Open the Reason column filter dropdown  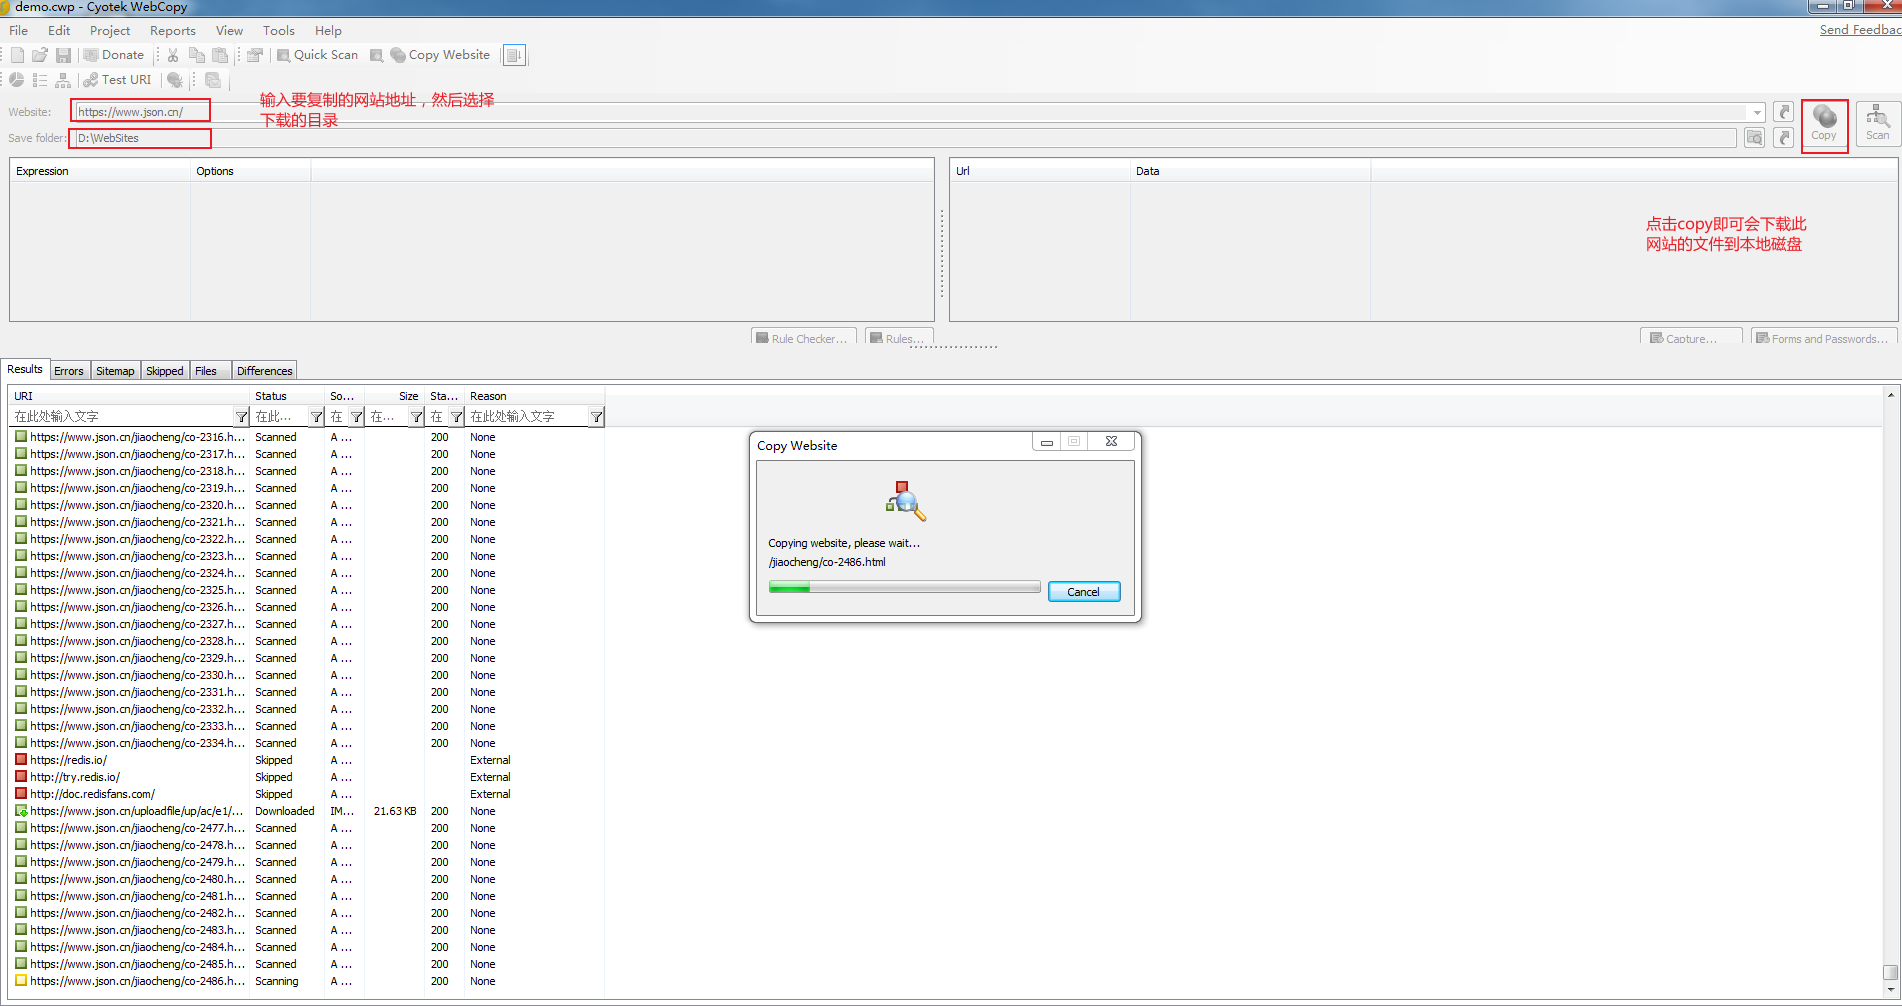coord(596,417)
